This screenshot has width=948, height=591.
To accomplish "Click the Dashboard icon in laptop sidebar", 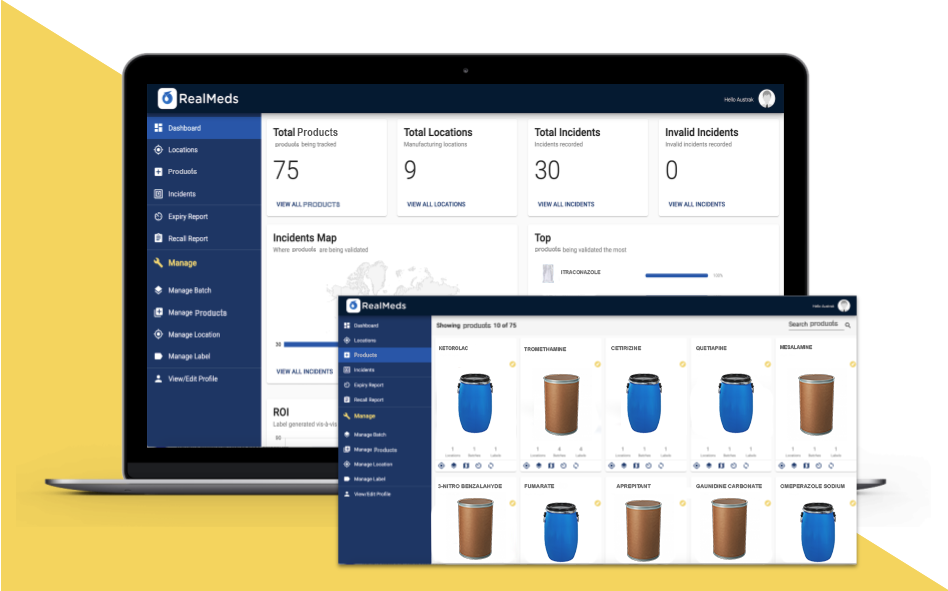I will 158,128.
